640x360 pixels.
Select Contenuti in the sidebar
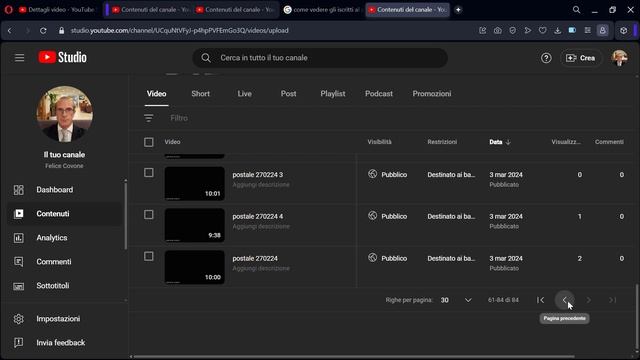tap(65, 214)
